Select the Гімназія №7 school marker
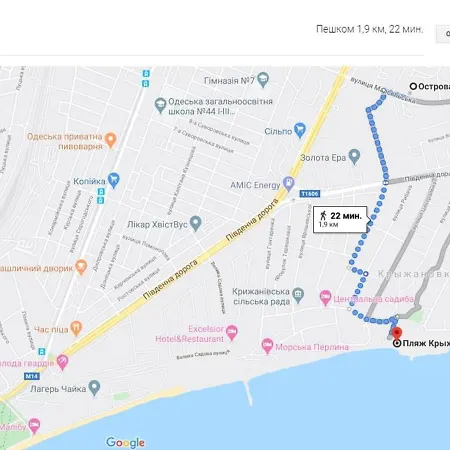 pyautogui.click(x=263, y=80)
